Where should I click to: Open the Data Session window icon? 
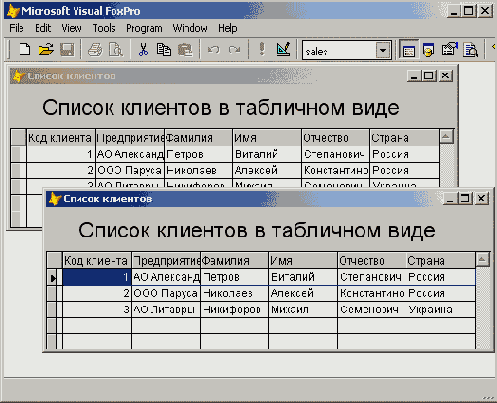pos(428,50)
